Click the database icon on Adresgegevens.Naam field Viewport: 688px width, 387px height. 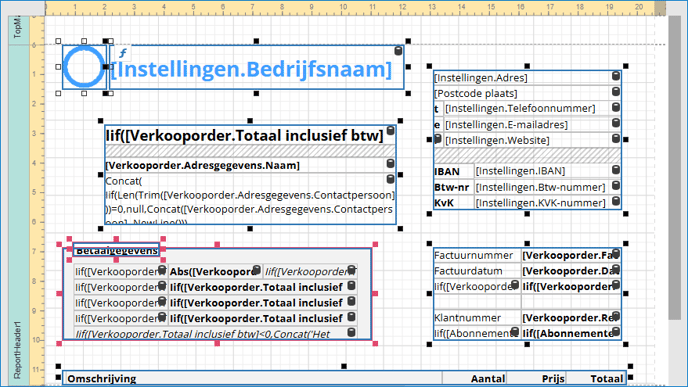(390, 164)
